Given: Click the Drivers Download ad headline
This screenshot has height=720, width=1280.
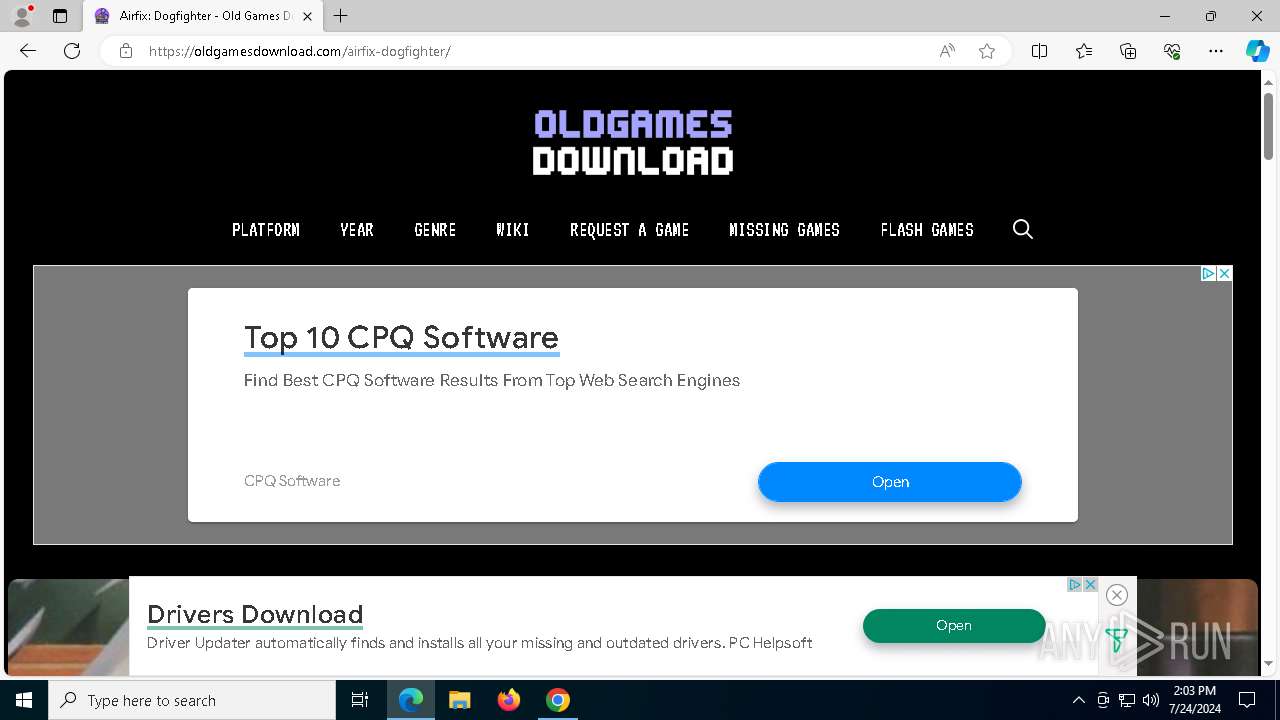Looking at the screenshot, I should point(255,614).
